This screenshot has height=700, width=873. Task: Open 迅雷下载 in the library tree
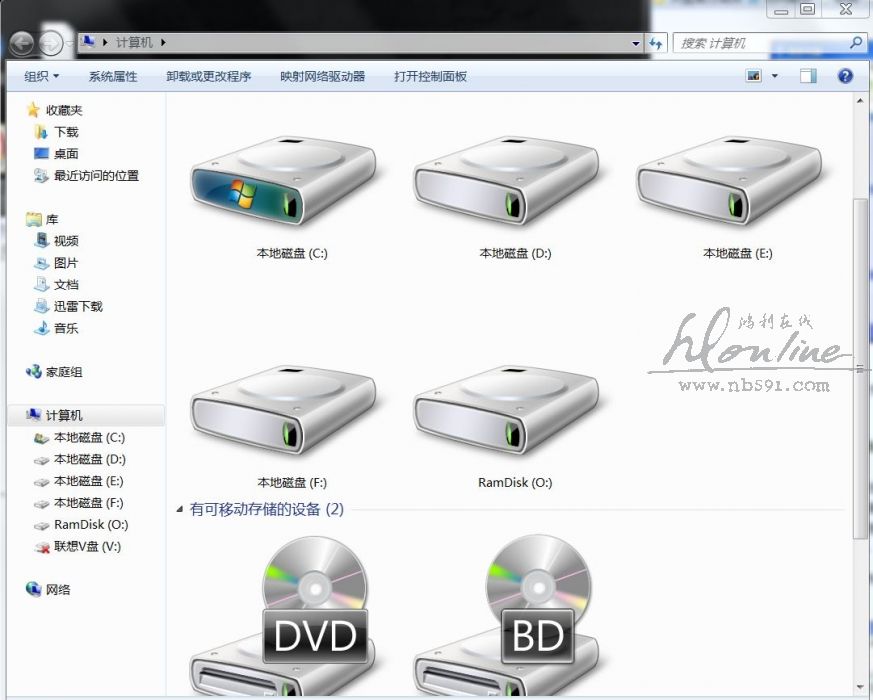point(78,307)
